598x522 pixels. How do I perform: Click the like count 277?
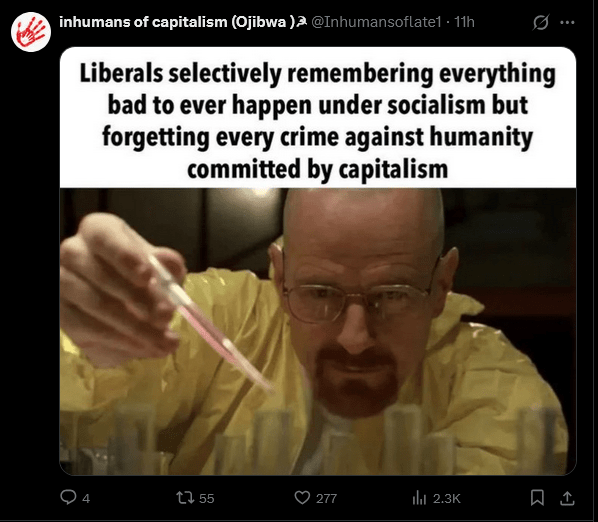pos(326,498)
